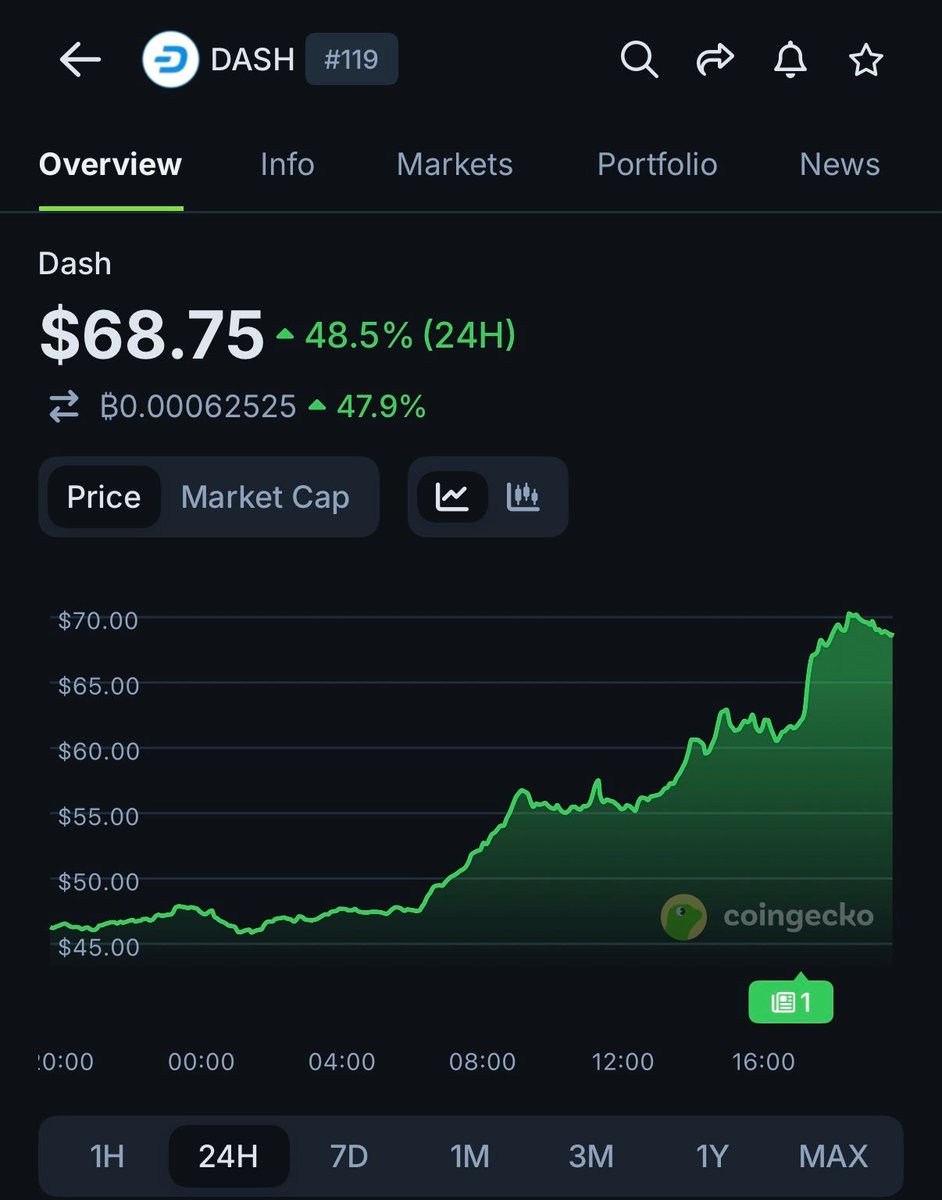The height and width of the screenshot is (1200, 942).
Task: Set a price alert bell
Action: coord(790,61)
